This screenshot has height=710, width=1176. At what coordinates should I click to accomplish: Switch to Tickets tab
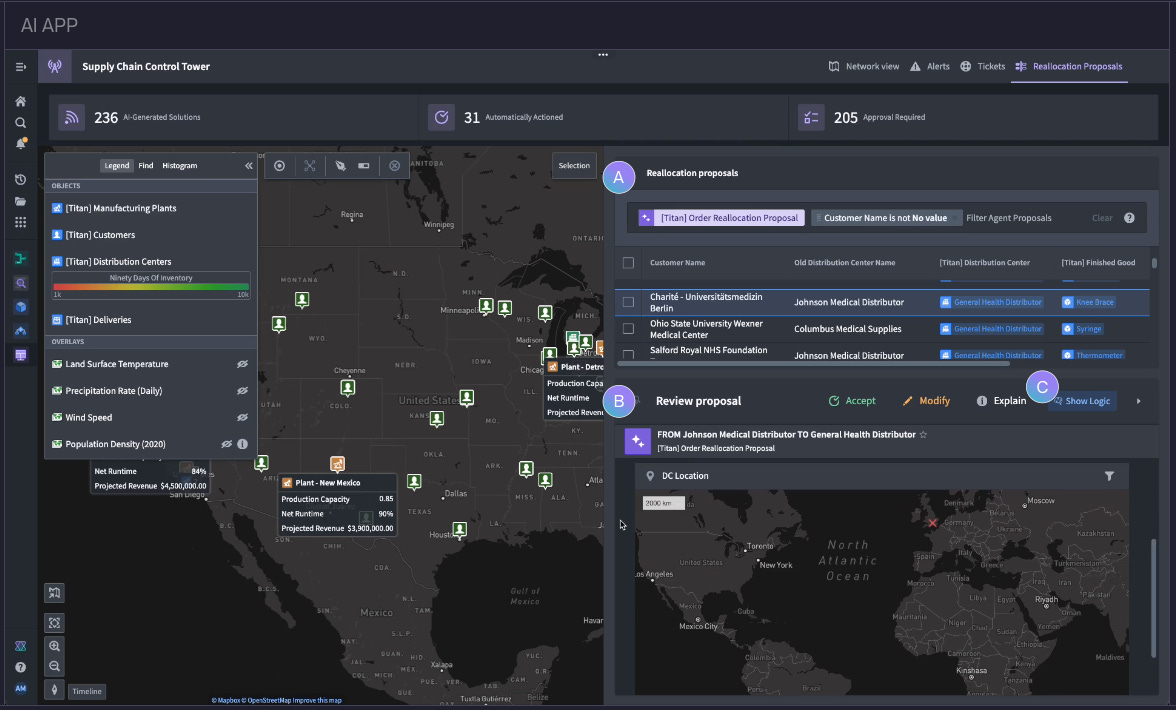pos(982,67)
